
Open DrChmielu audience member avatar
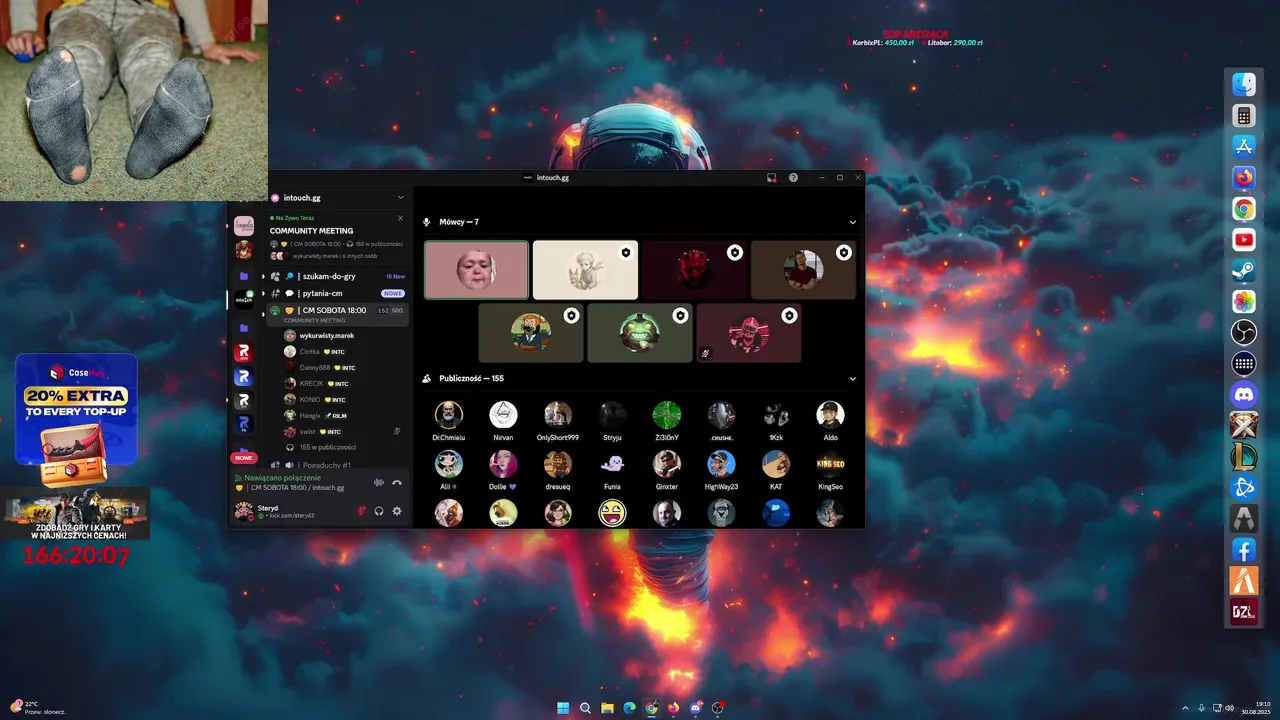click(x=449, y=415)
